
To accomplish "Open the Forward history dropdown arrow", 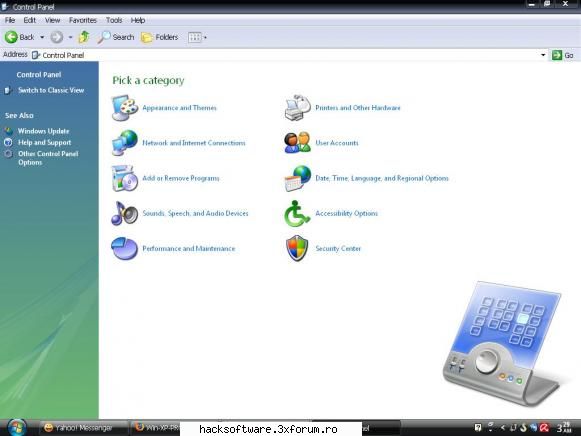I will 70,37.
